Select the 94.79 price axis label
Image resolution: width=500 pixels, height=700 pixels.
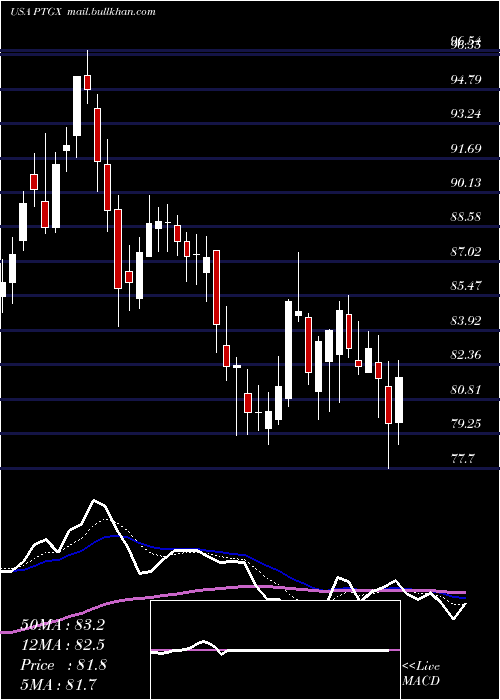coord(466,79)
